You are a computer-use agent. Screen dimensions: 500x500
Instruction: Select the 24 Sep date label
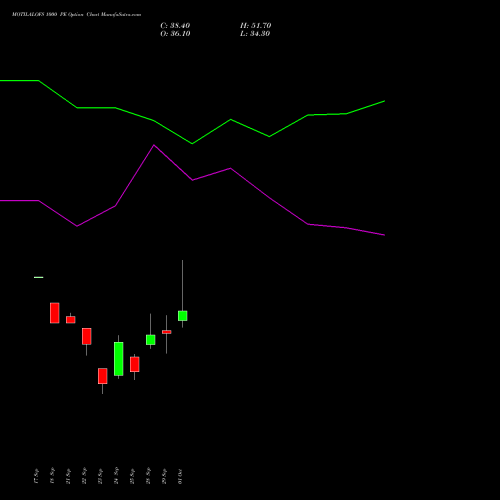point(116,476)
